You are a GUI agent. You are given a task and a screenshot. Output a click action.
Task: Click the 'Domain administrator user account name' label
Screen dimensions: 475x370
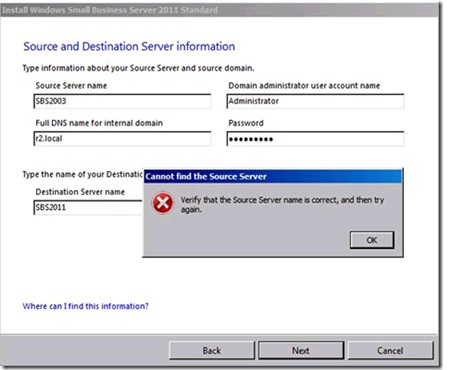(x=304, y=86)
